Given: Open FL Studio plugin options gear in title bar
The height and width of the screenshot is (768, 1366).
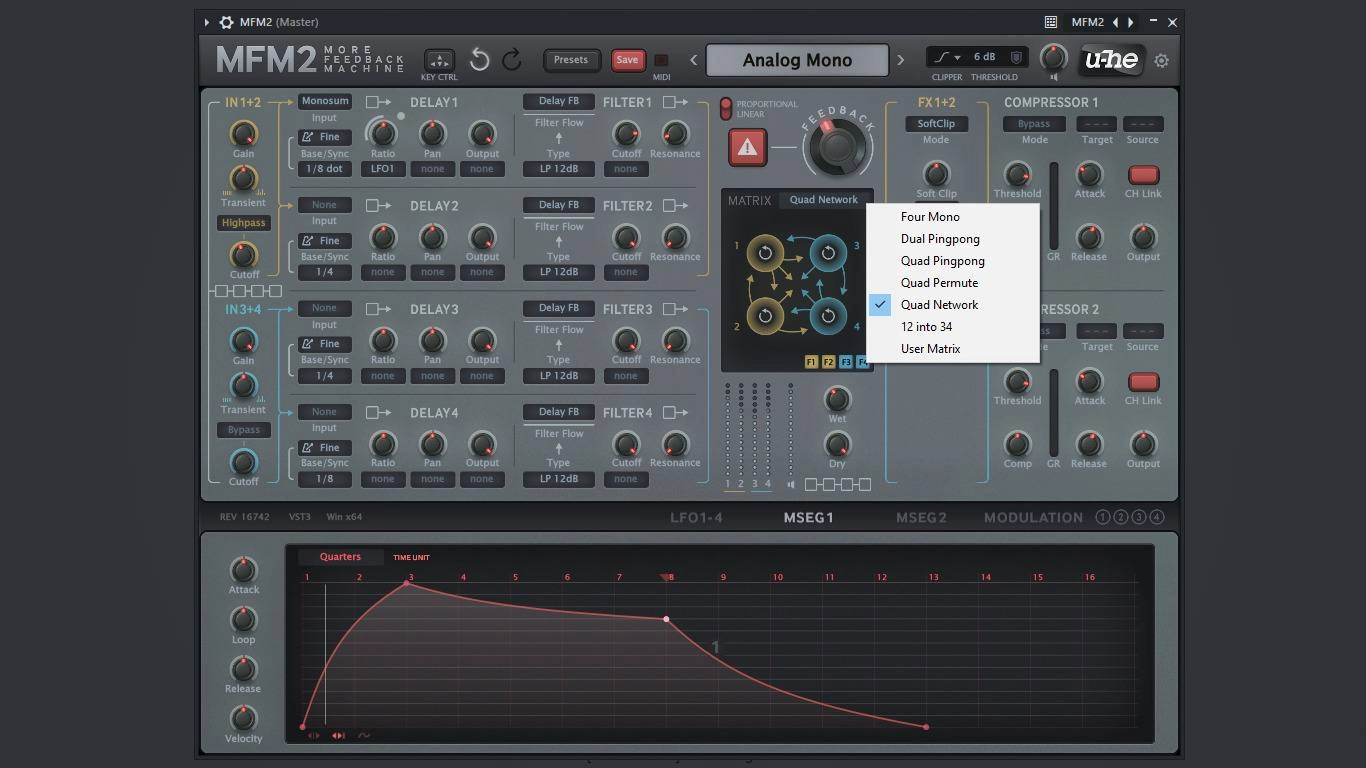Looking at the screenshot, I should pos(226,22).
